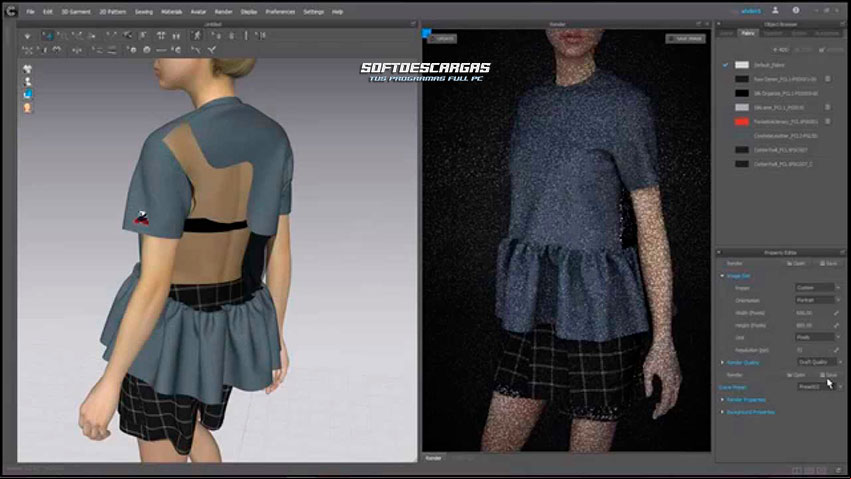Viewport: 851px width, 479px height.
Task: Switch to the first Object Browser tab
Action: (x=726, y=33)
